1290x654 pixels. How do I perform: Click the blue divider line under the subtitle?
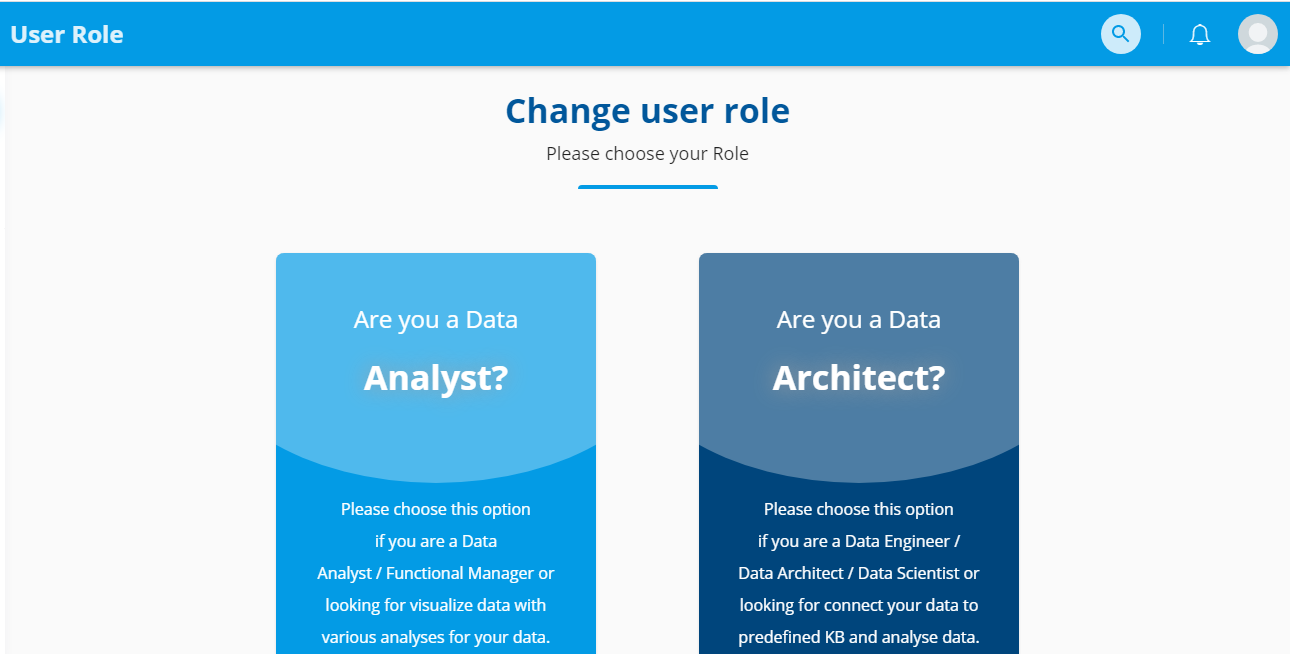tap(648, 187)
